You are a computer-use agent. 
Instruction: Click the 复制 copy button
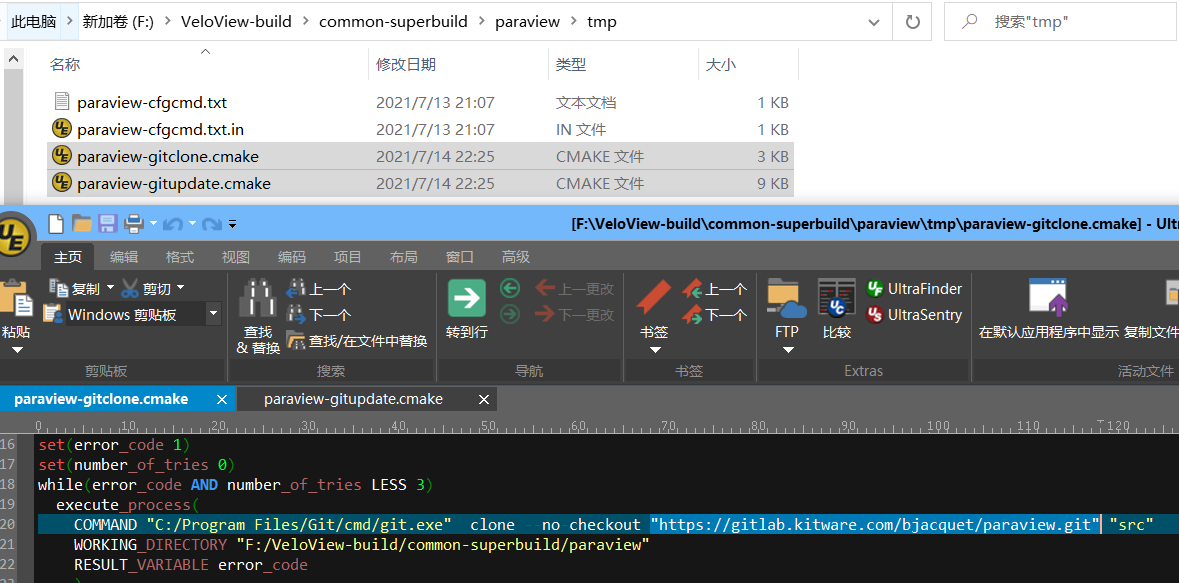tap(75, 288)
